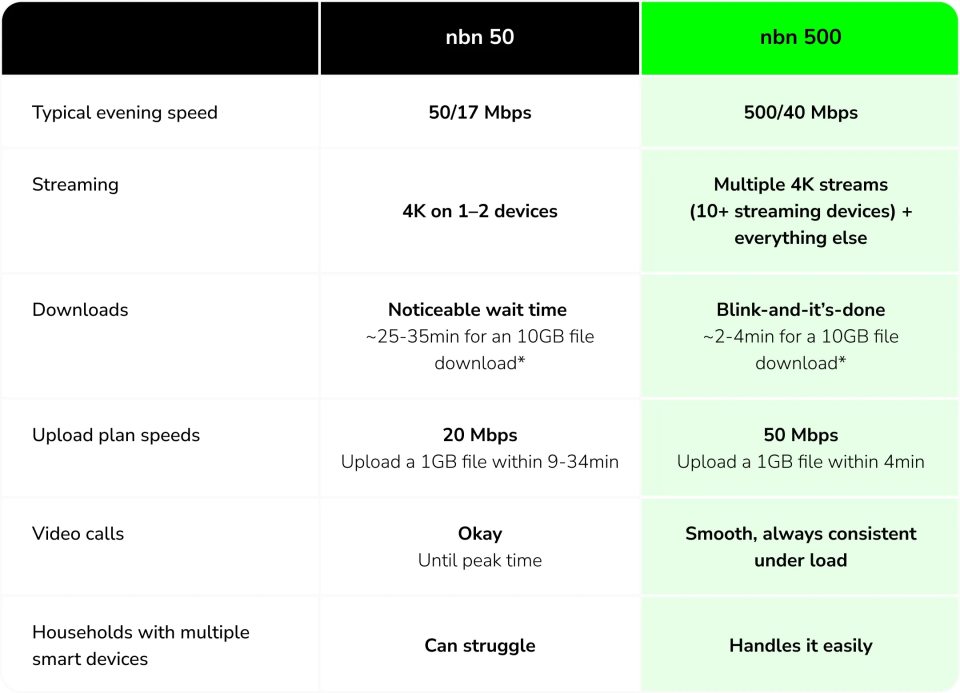Image resolution: width=960 pixels, height=693 pixels.
Task: Click the Video calls row label
Action: [x=78, y=533]
